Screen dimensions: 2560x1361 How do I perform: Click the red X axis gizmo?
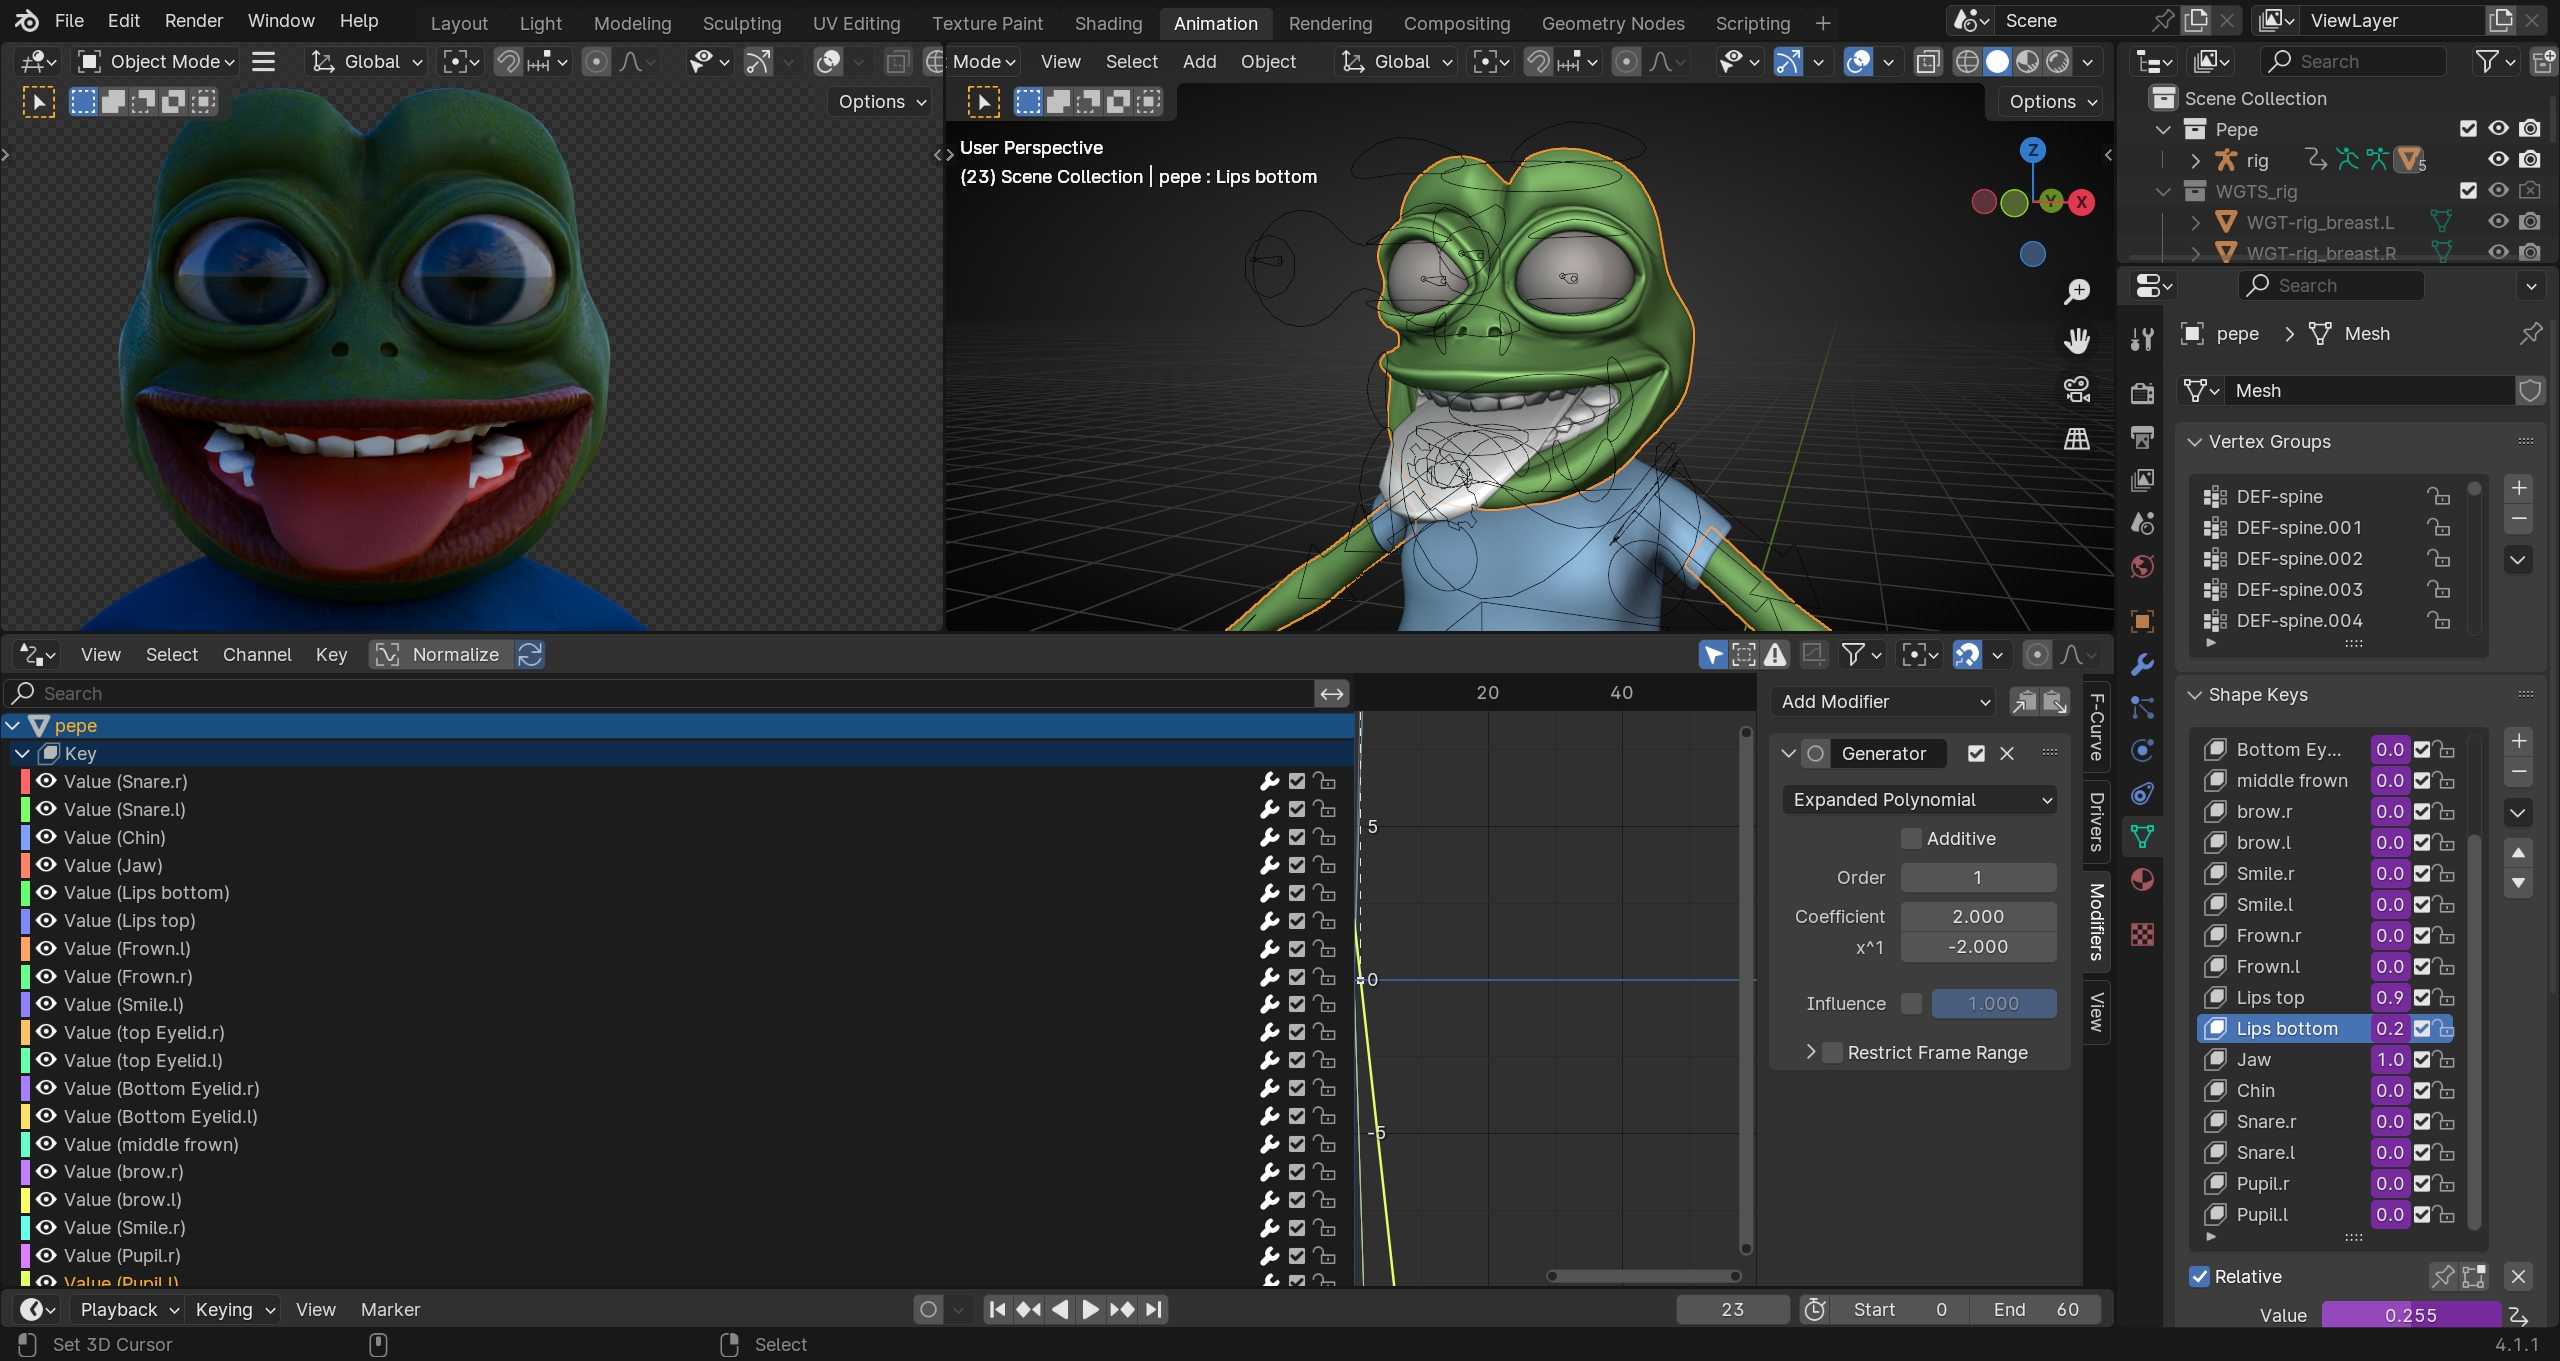2081,202
